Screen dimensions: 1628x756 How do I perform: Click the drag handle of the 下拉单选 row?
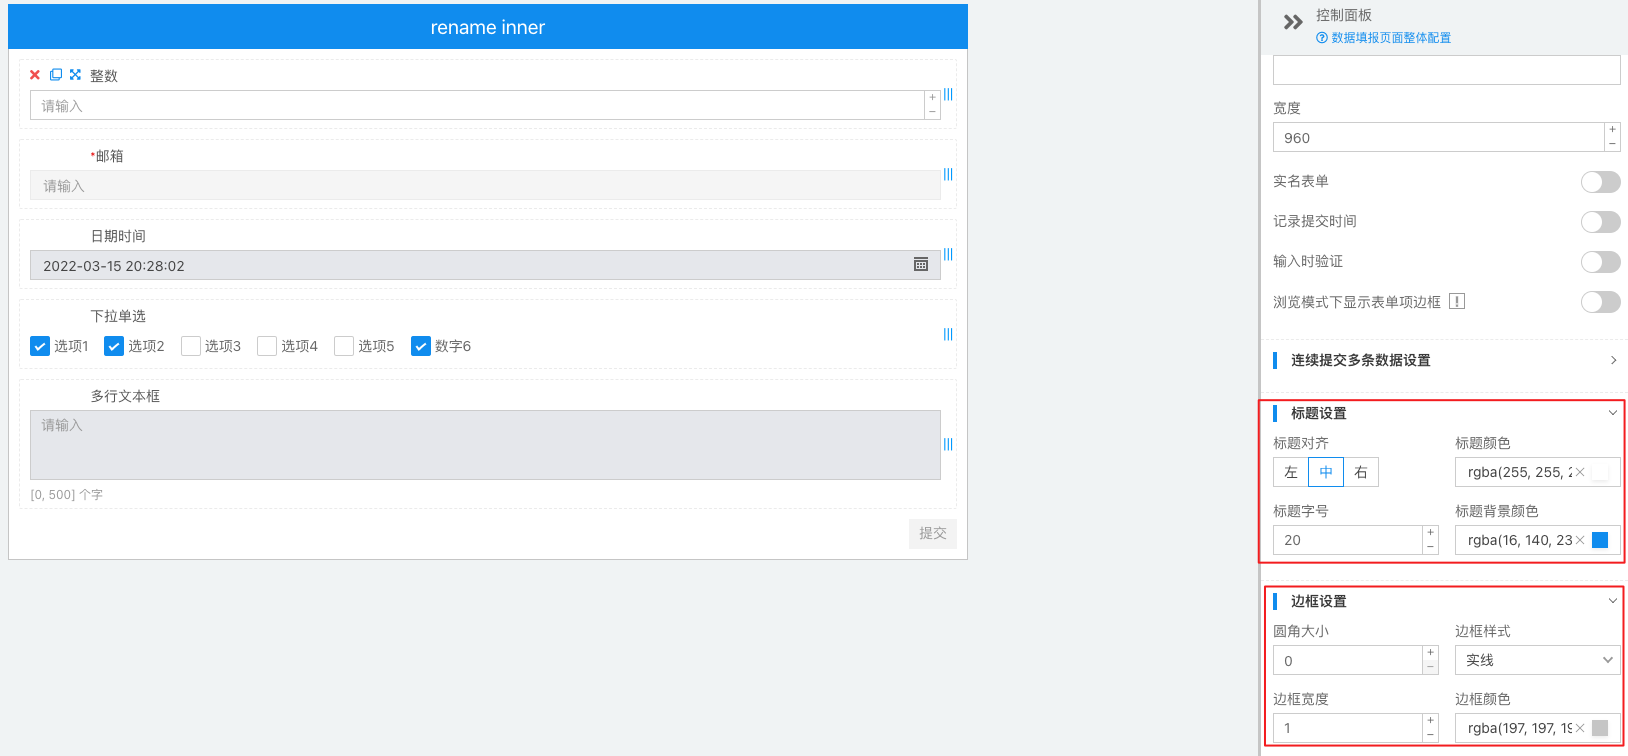click(x=948, y=334)
